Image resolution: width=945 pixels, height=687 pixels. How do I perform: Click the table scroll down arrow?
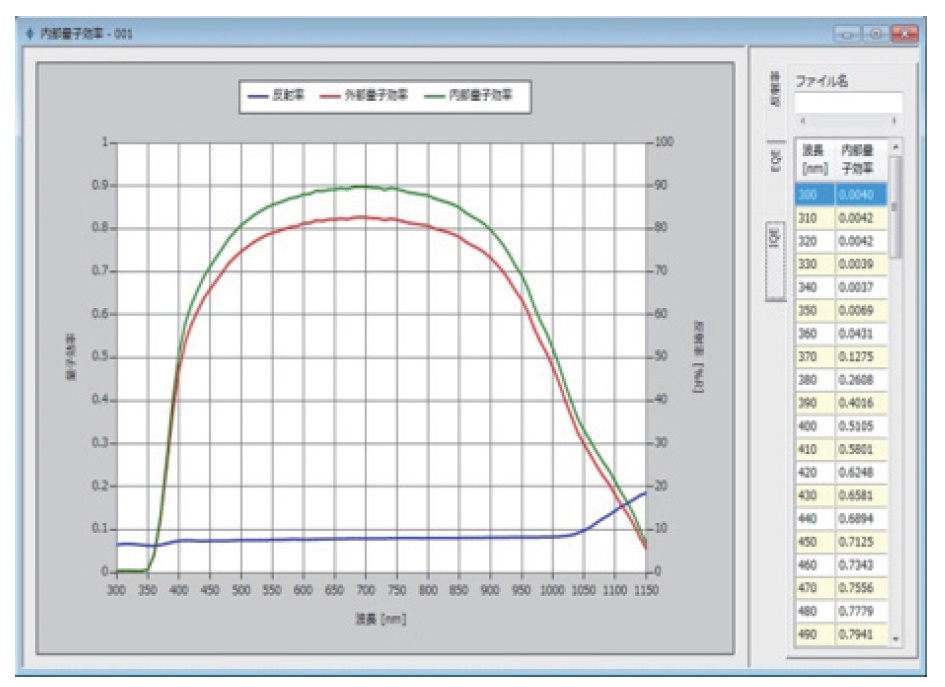click(x=896, y=639)
